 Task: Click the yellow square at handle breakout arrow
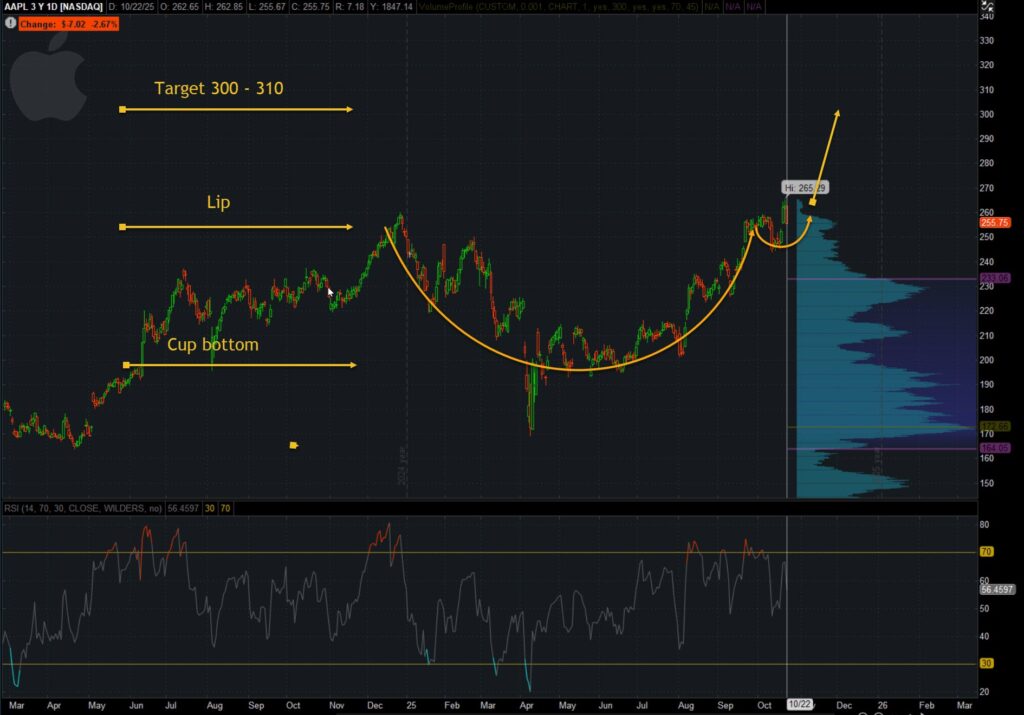tap(812, 204)
